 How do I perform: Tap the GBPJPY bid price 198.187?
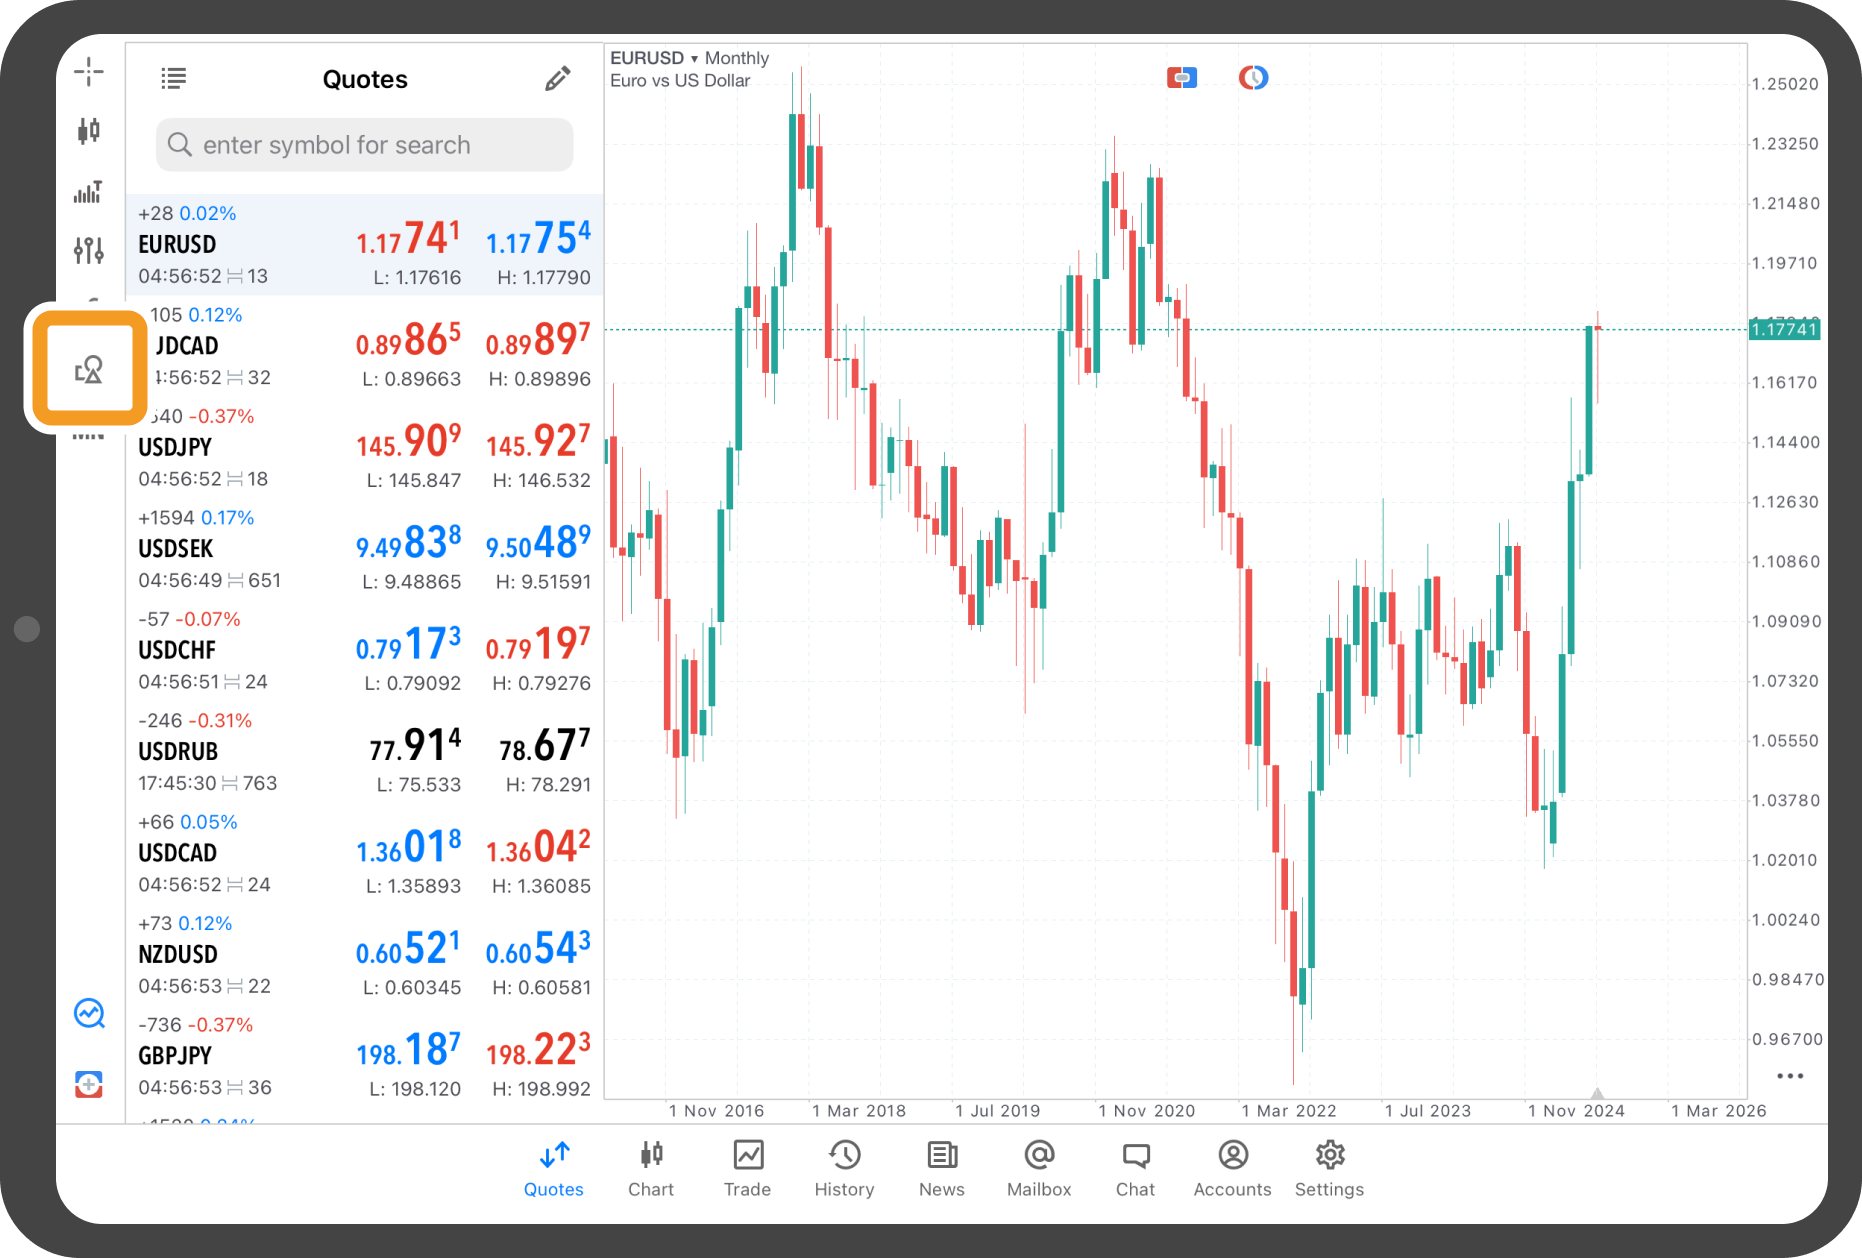pos(408,1050)
